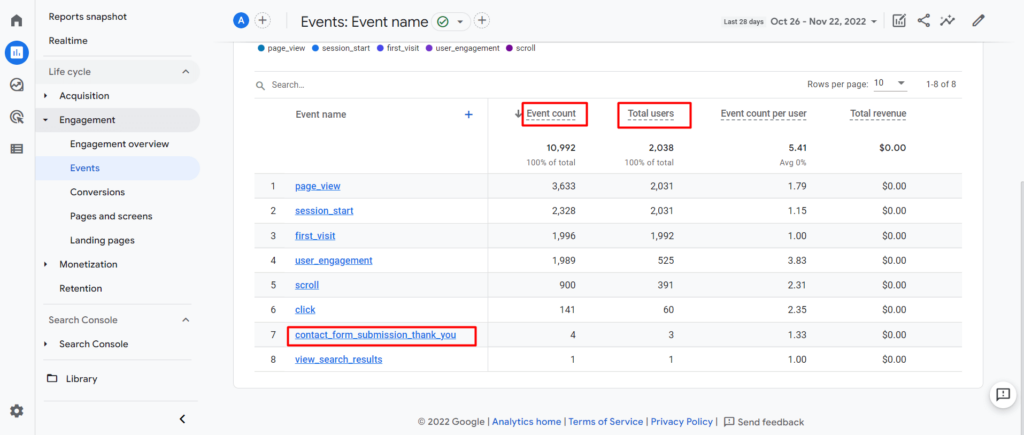Image resolution: width=1024 pixels, height=435 pixels.
Task: Click the Customize report pencil icon
Action: pyautogui.click(x=978, y=21)
